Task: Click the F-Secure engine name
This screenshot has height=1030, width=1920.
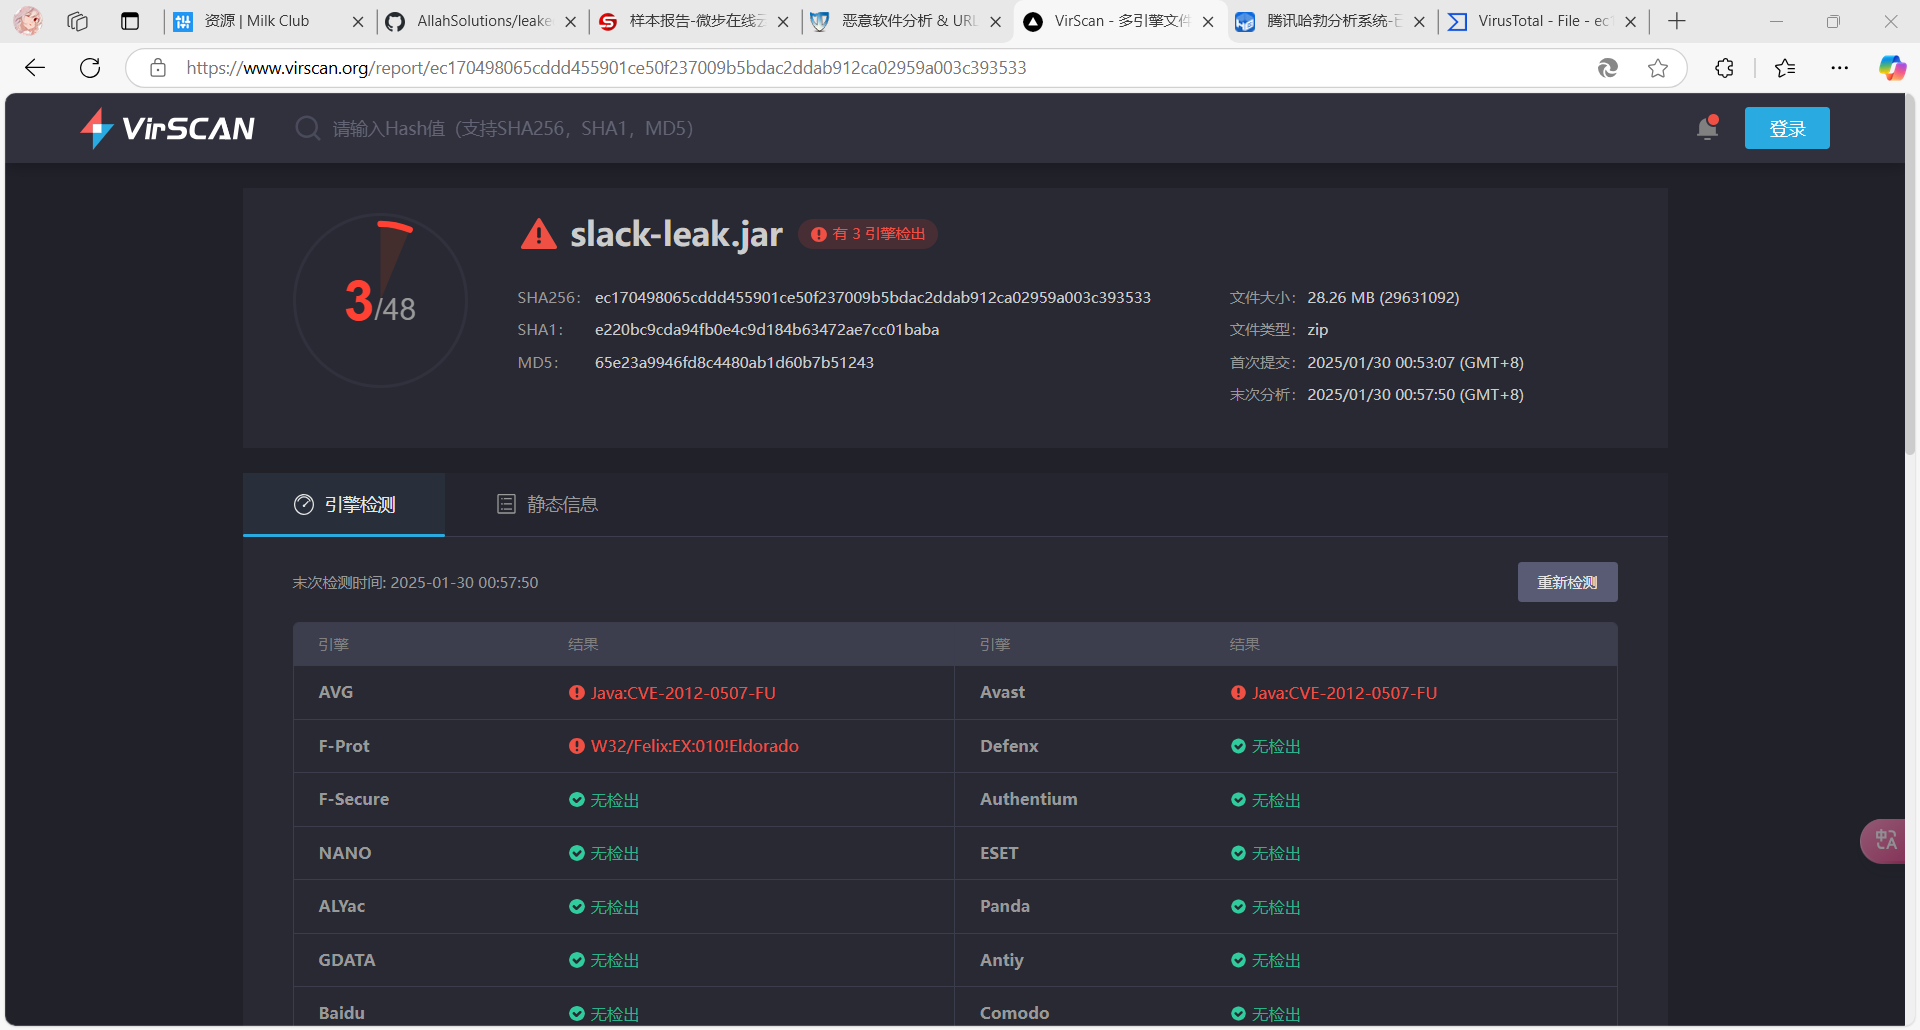Action: click(354, 799)
